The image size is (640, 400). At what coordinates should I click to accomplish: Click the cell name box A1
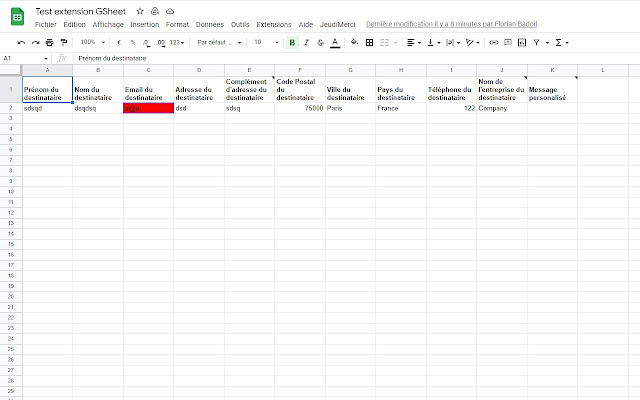click(x=25, y=58)
